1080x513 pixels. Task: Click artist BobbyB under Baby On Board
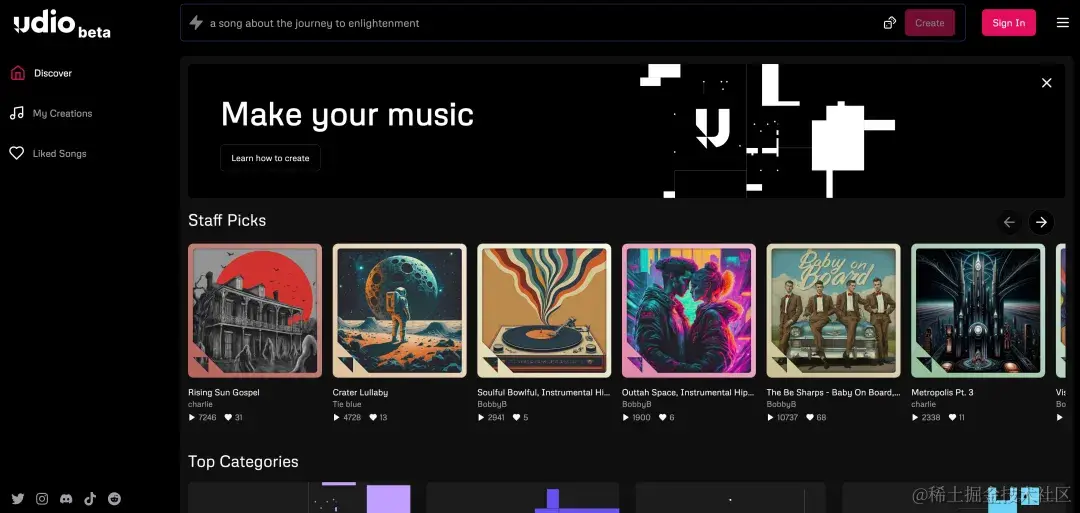pyautogui.click(x=781, y=404)
